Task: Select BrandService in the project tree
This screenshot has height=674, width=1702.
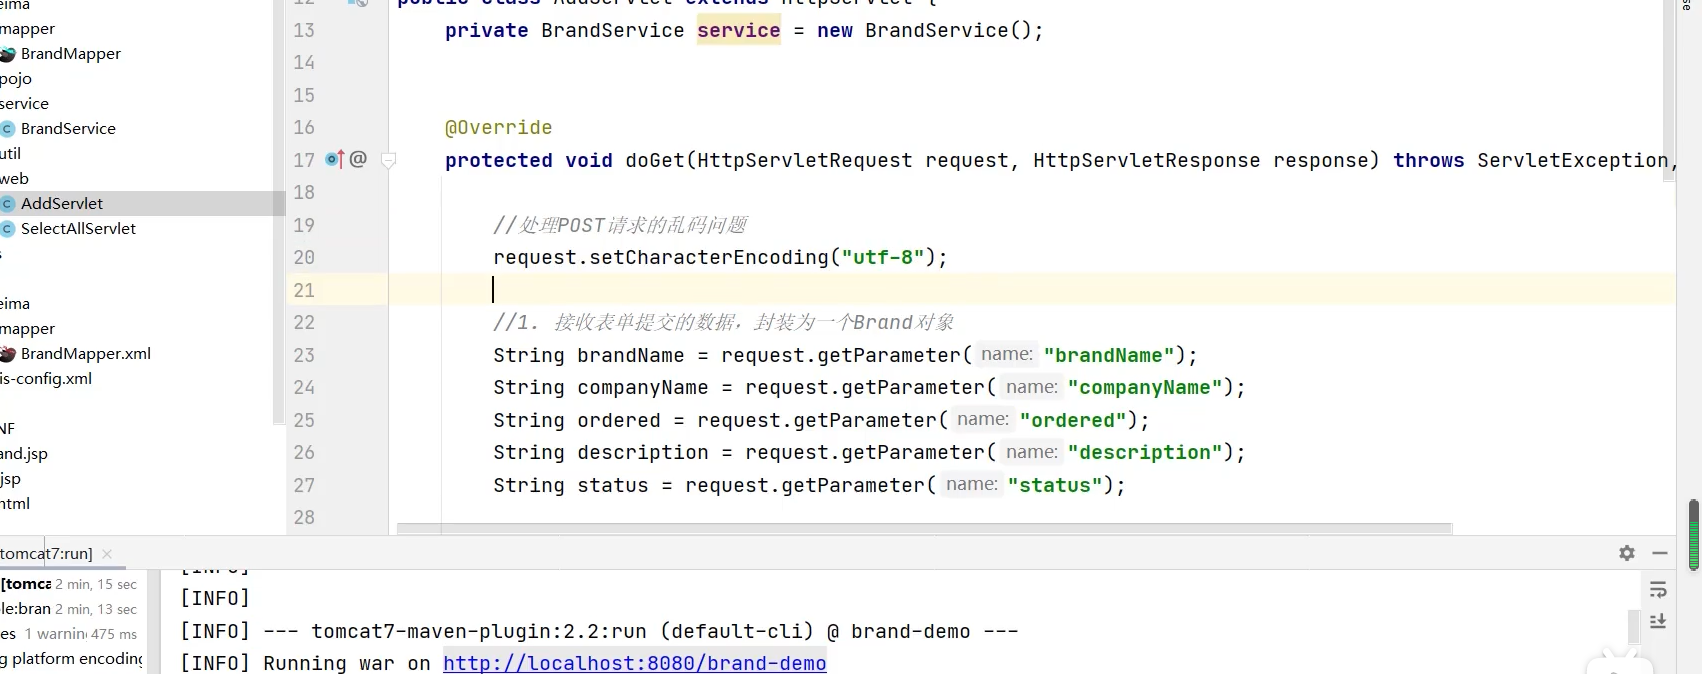Action: [x=68, y=128]
